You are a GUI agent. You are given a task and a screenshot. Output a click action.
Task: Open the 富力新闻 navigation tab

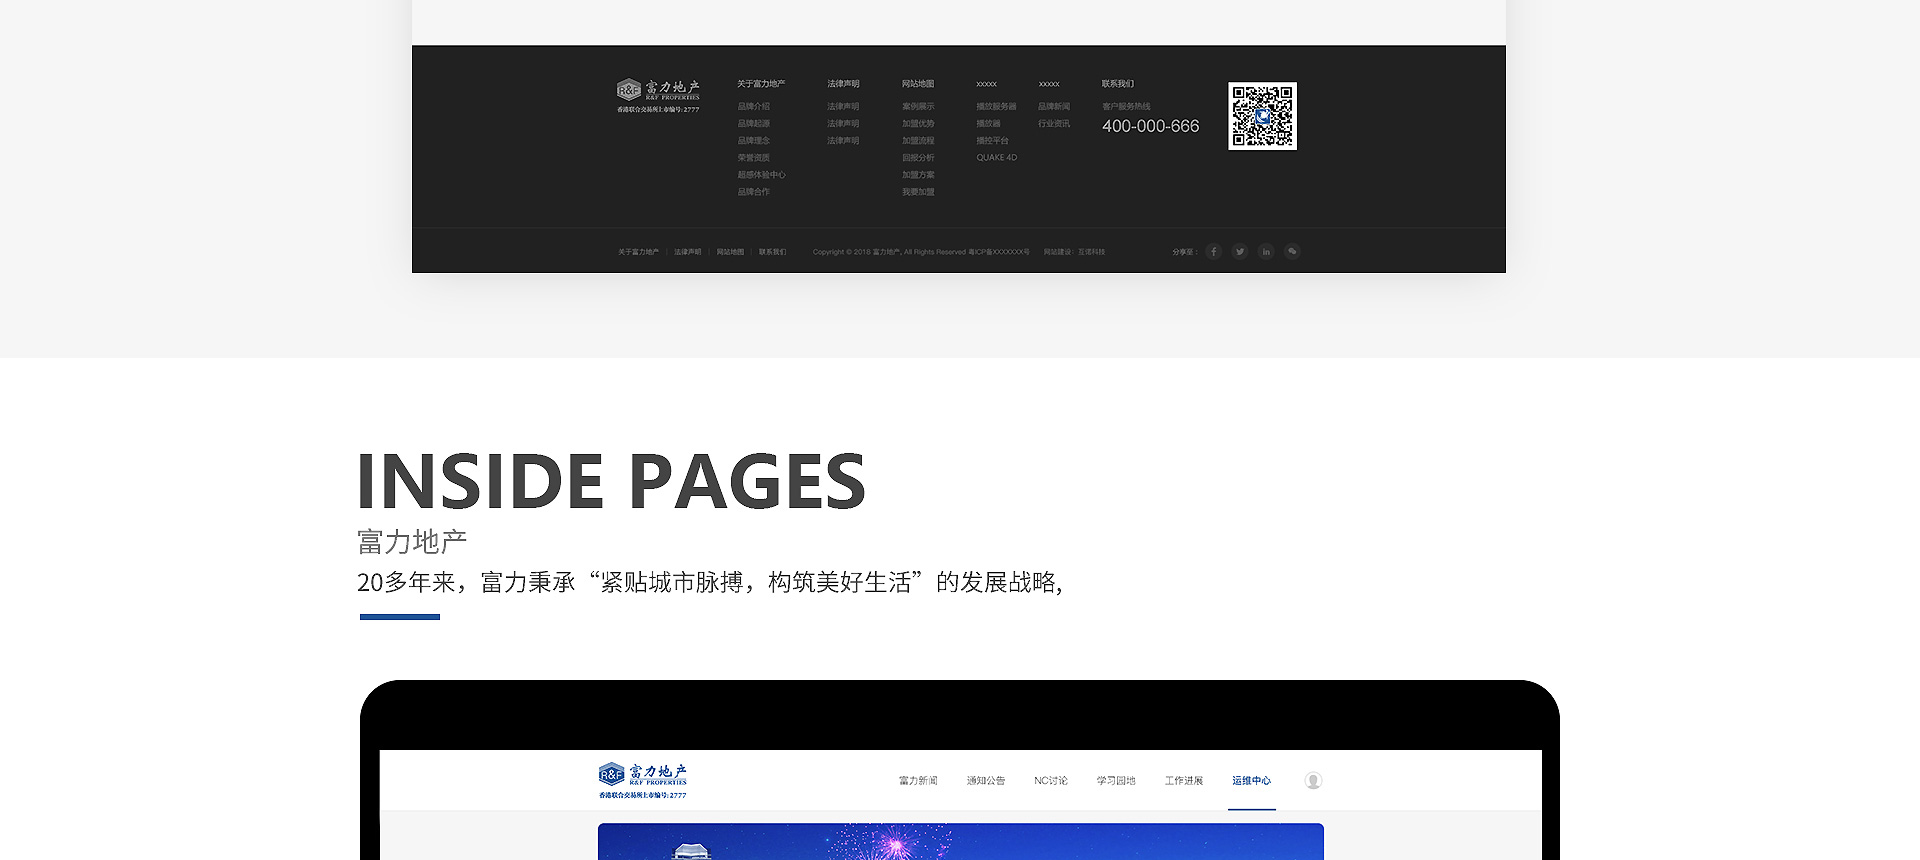pyautogui.click(x=918, y=781)
